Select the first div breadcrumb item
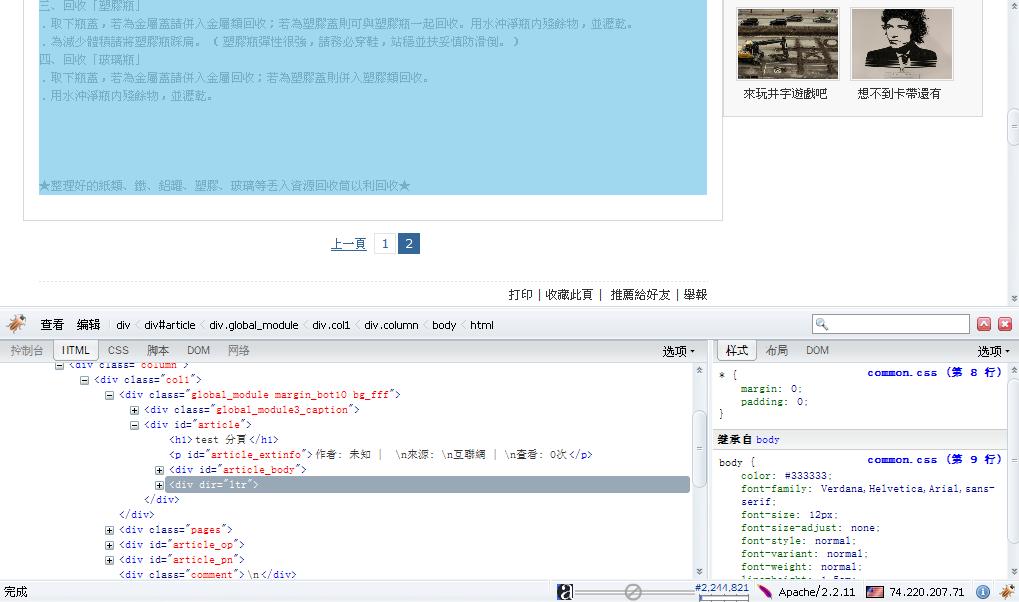 coord(123,325)
